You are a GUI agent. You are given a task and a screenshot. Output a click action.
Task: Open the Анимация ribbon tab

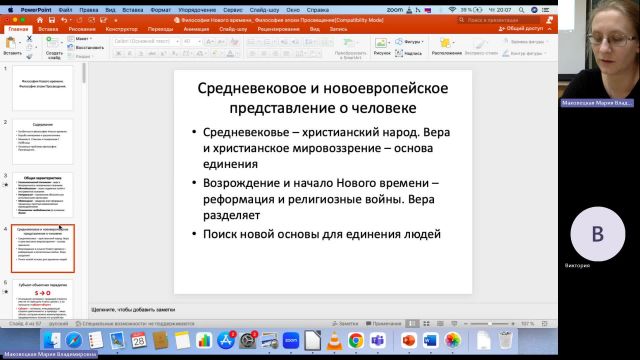pyautogui.click(x=196, y=29)
